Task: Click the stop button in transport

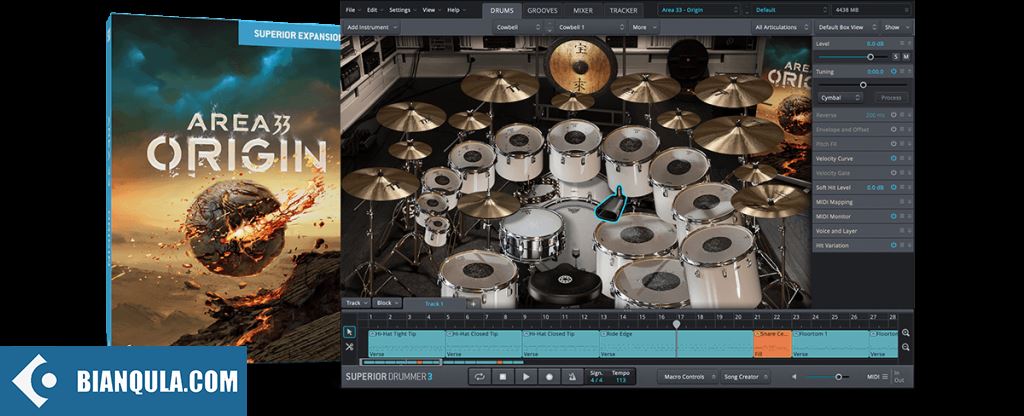Action: [x=503, y=377]
